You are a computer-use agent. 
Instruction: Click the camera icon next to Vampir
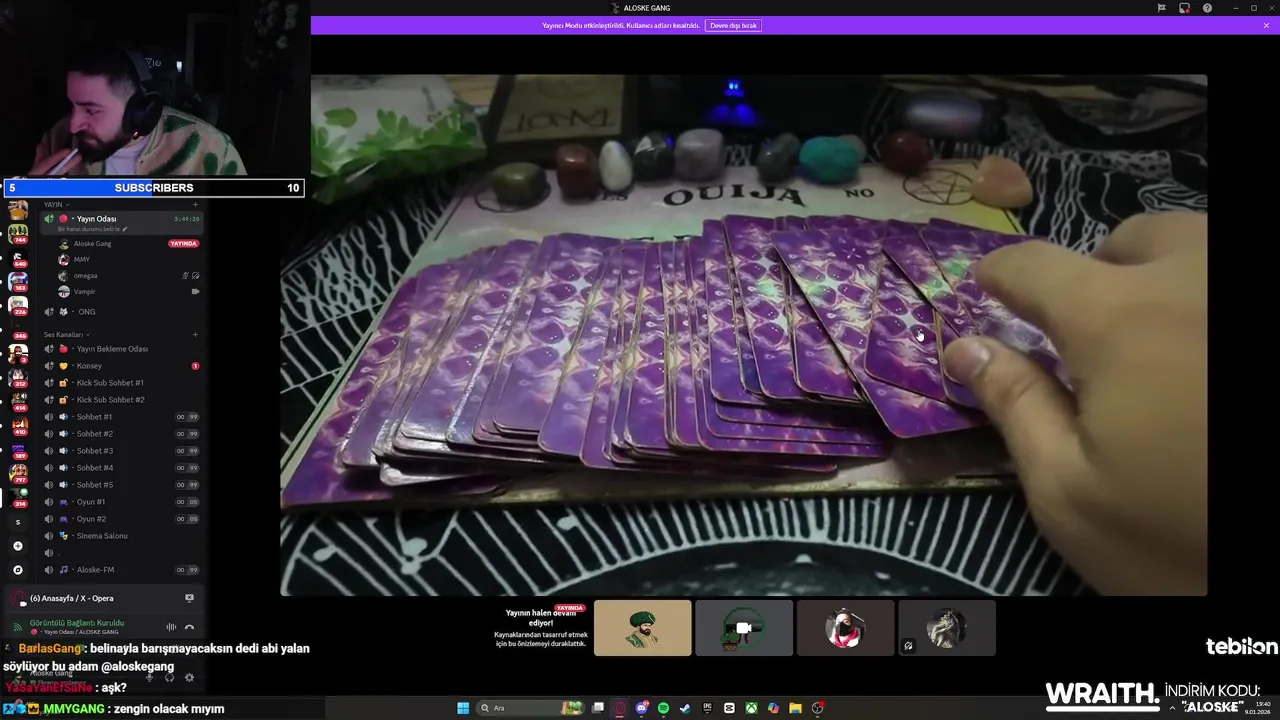[195, 292]
